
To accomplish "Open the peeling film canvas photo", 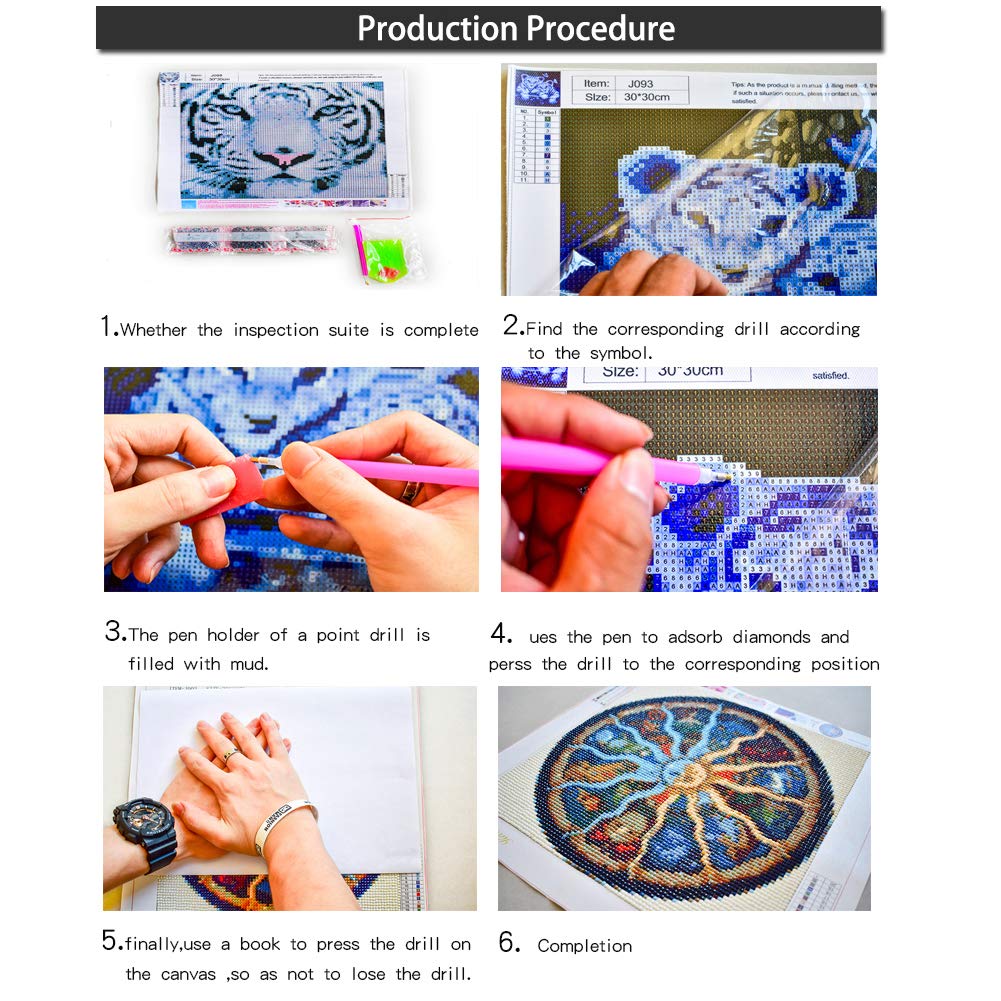I will pyautogui.click(x=689, y=179).
